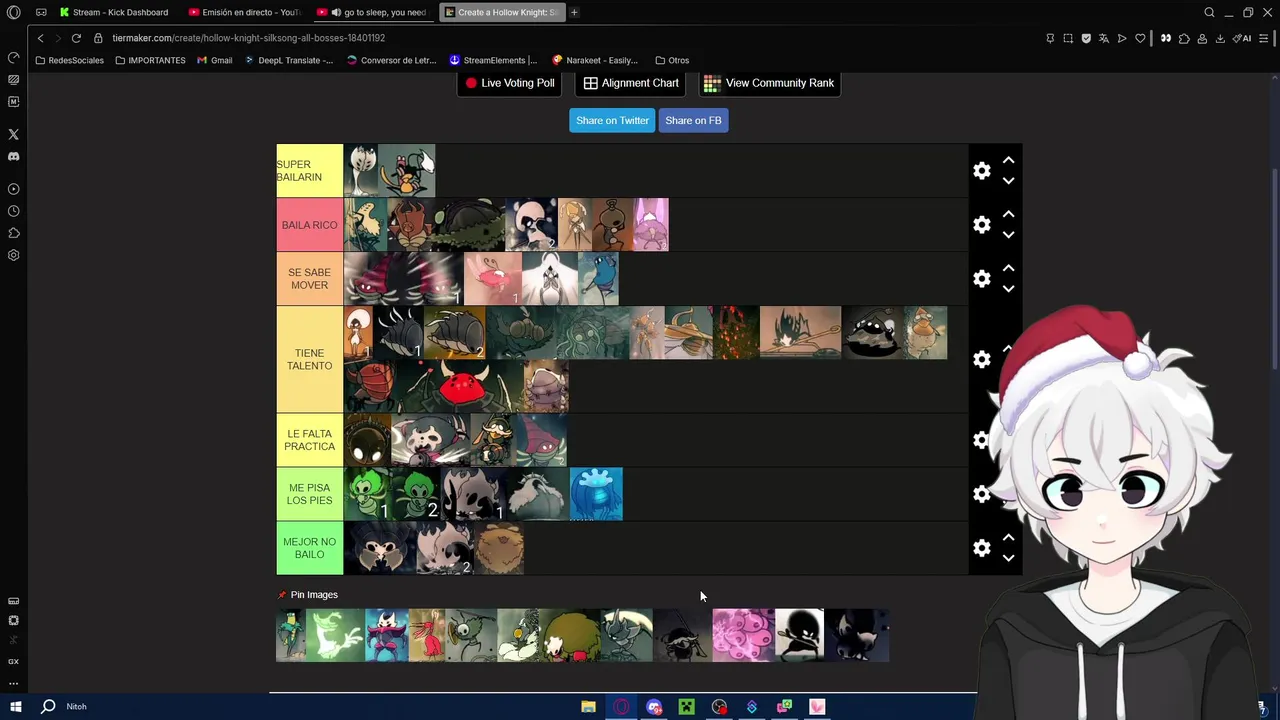Viewport: 1280px width, 720px height.
Task: Open Otros bookmark folder
Action: pyautogui.click(x=672, y=60)
